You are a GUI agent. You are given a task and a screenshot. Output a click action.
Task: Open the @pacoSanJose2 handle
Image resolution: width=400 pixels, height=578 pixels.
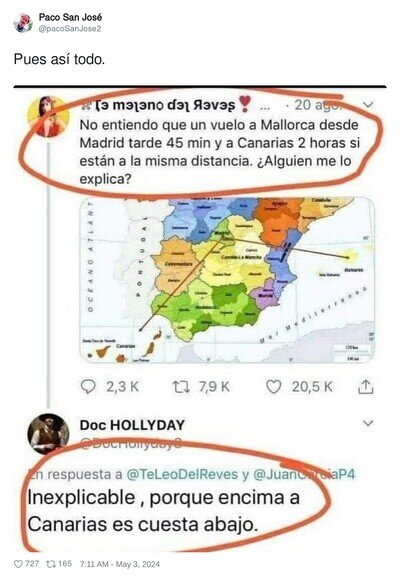click(x=70, y=29)
